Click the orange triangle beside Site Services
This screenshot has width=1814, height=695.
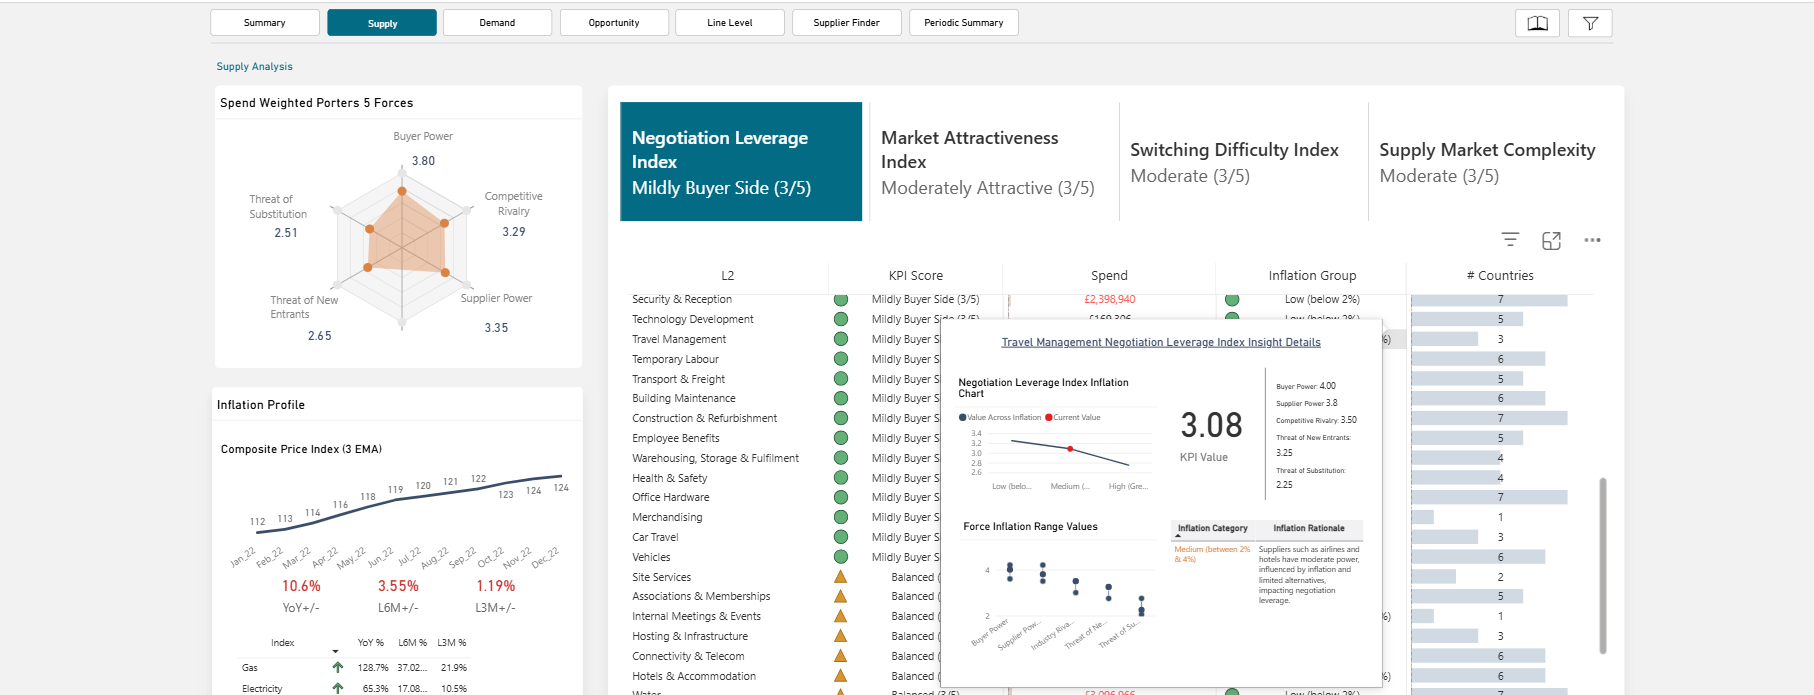(841, 577)
